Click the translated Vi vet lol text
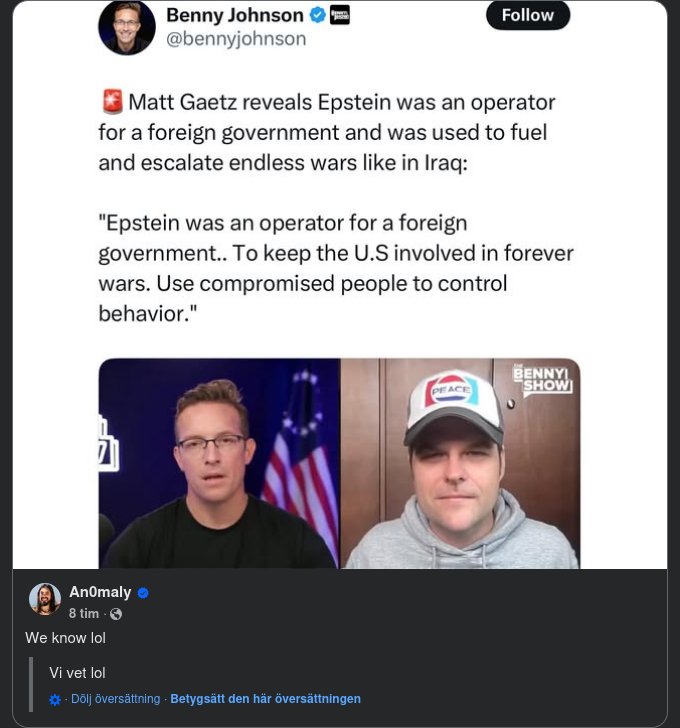 pyautogui.click(x=77, y=673)
